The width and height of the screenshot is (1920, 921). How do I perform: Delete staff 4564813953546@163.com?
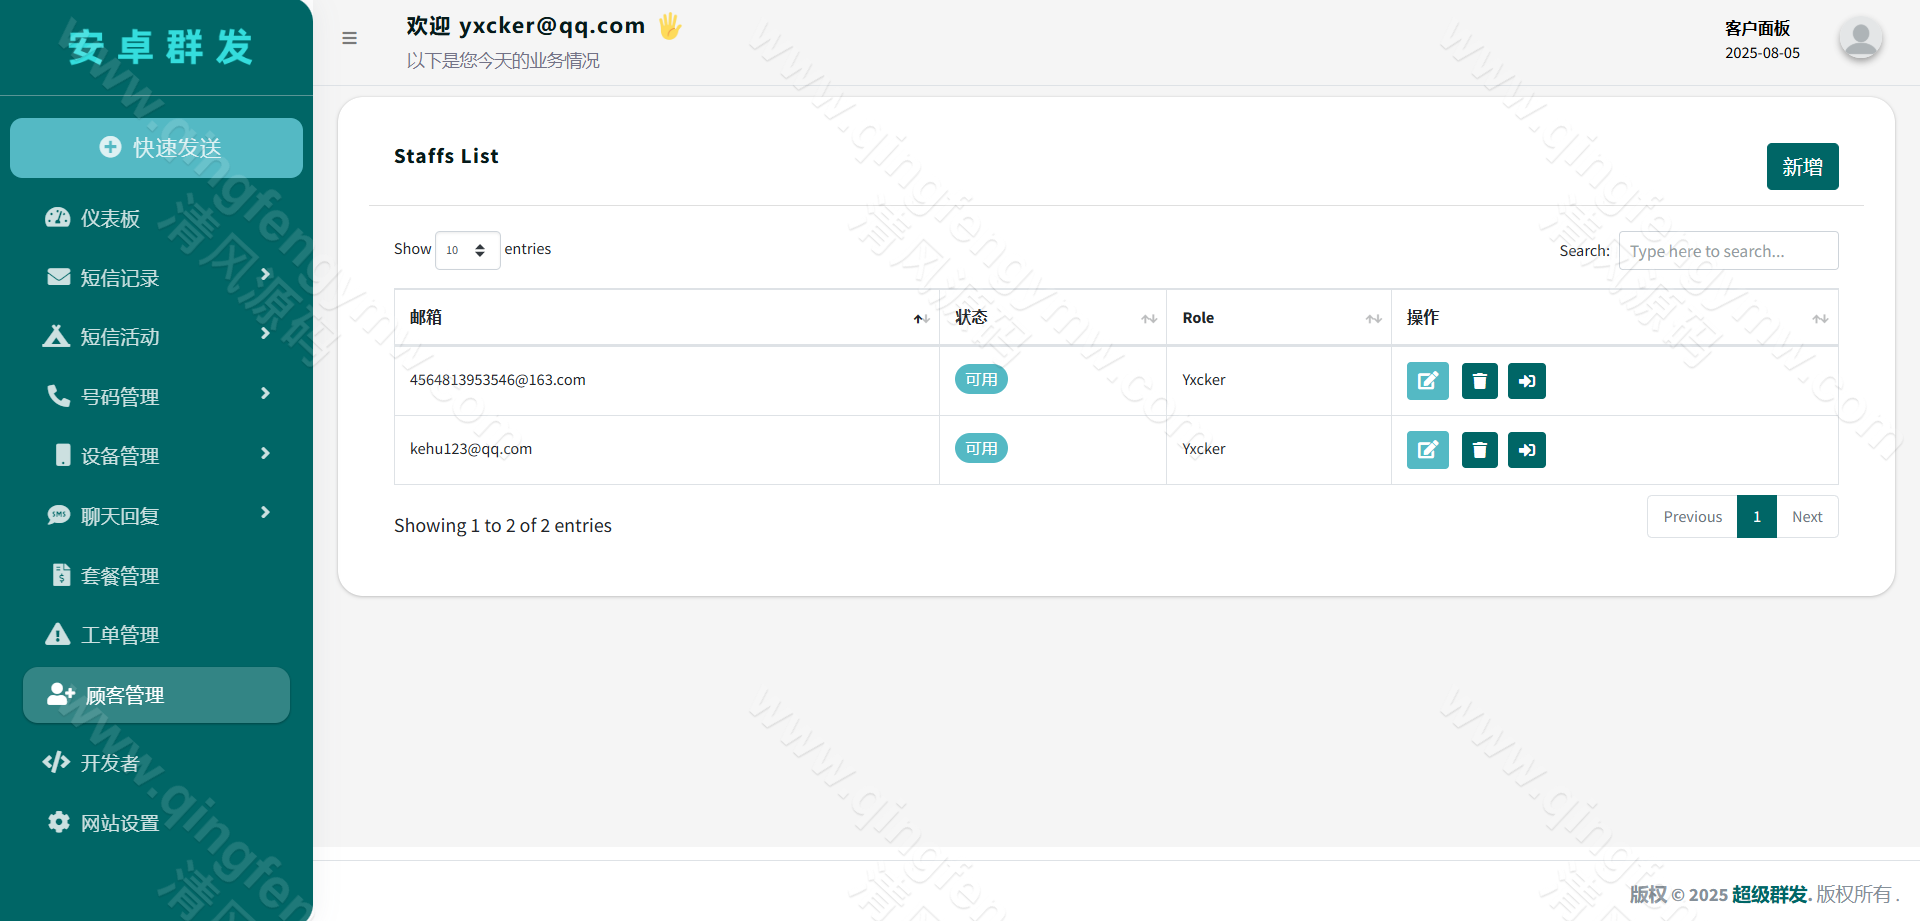click(x=1480, y=381)
